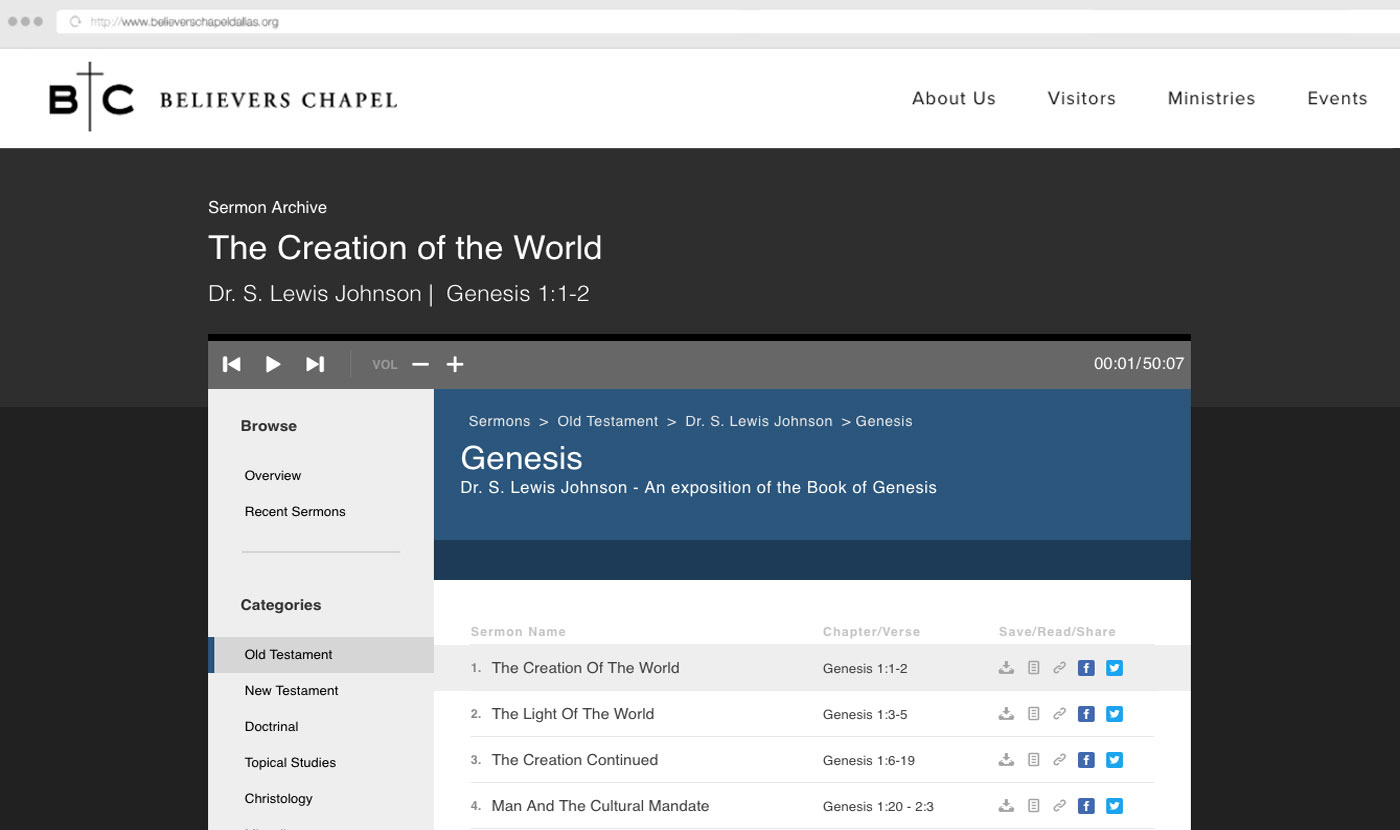The image size is (1400, 830).
Task: Share The Creation Of The World on Twitter
Action: click(1114, 668)
